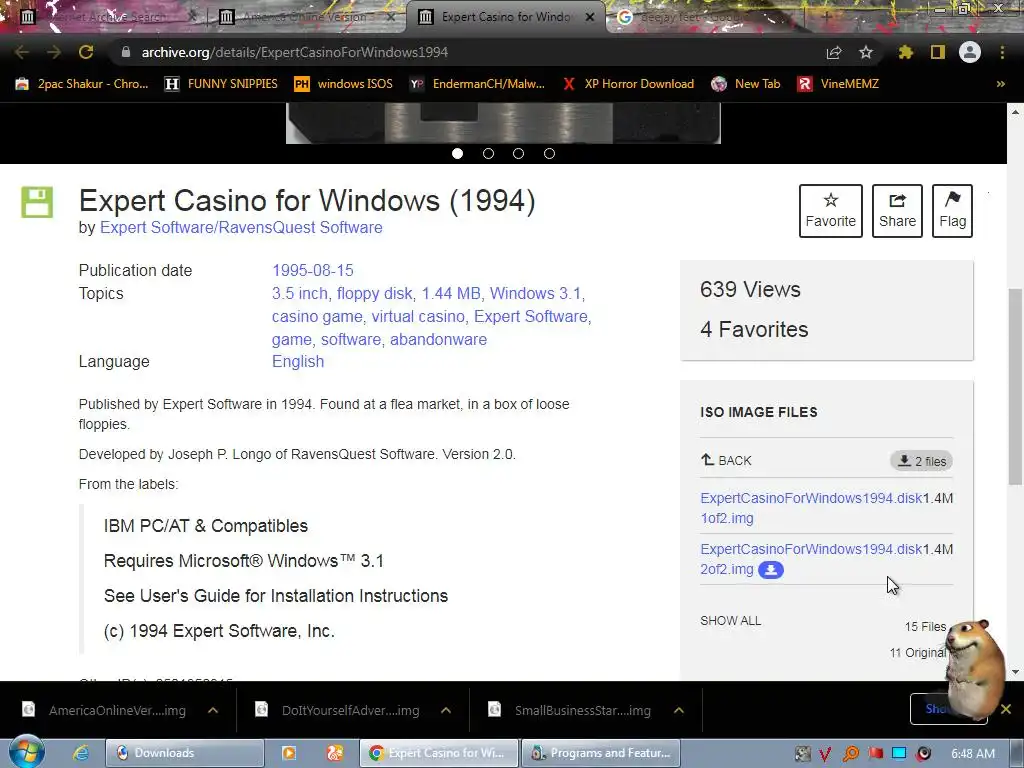Image resolution: width=1024 pixels, height=768 pixels.
Task: Show the second carousel image dot
Action: pyautogui.click(x=488, y=153)
